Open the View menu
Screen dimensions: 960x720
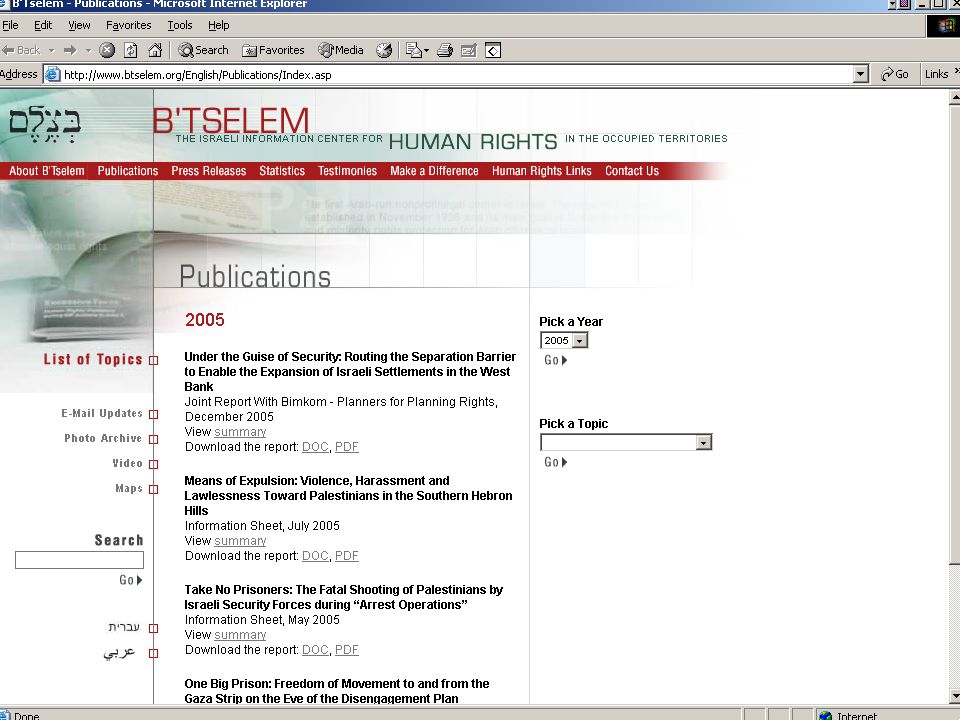tap(79, 25)
